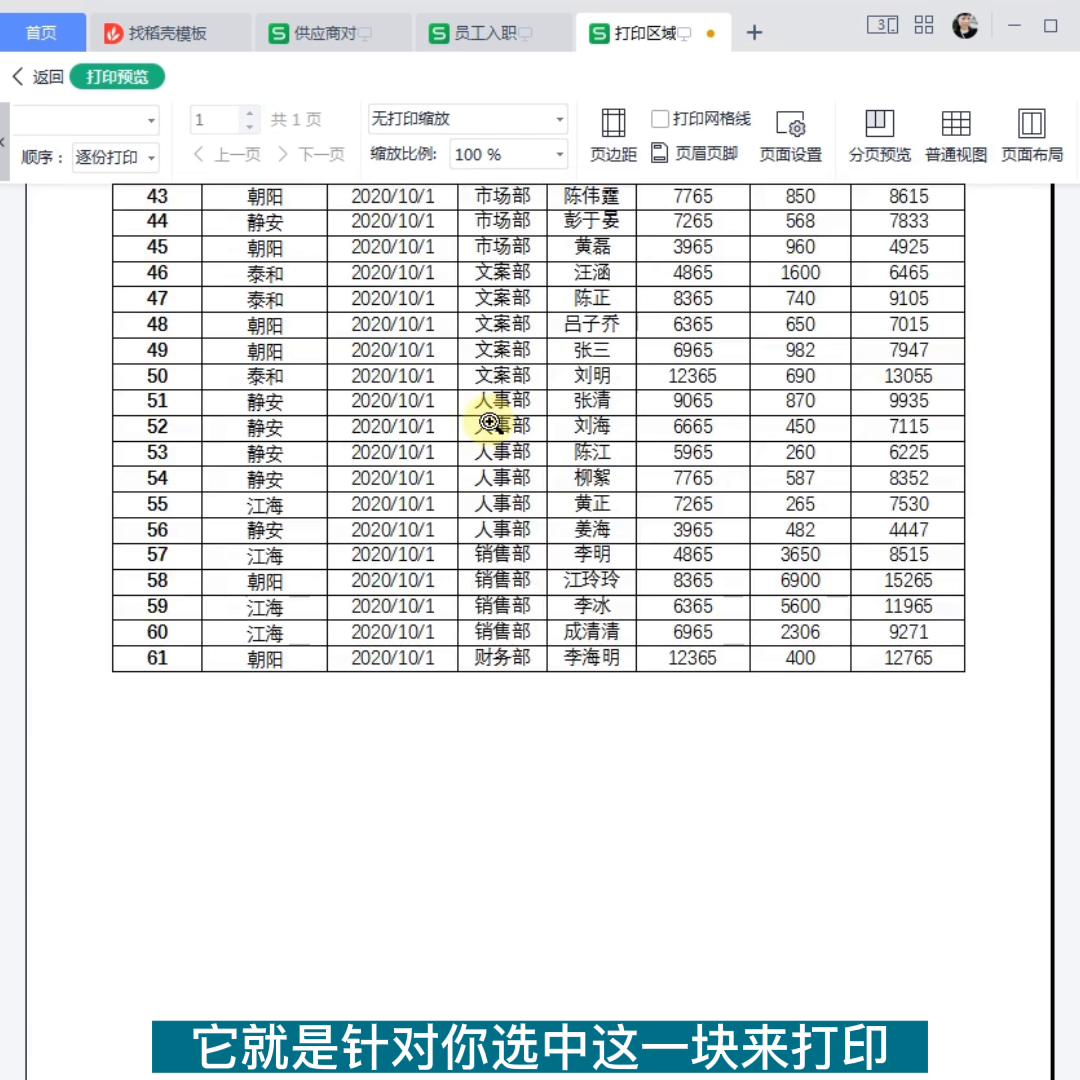Open the 缩放比例 100% zoom dropdown
The width and height of the screenshot is (1080, 1080).
click(x=508, y=154)
